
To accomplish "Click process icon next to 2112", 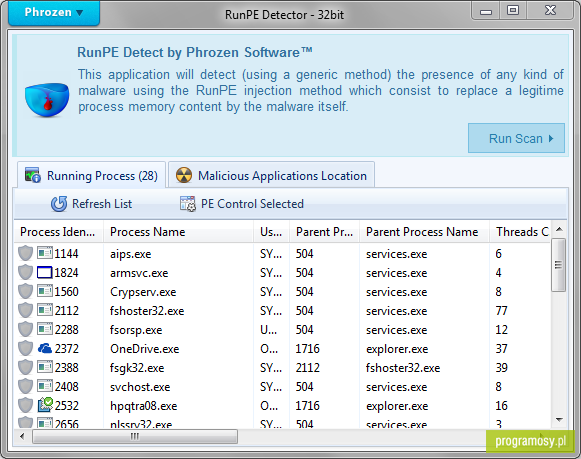I will (45, 310).
